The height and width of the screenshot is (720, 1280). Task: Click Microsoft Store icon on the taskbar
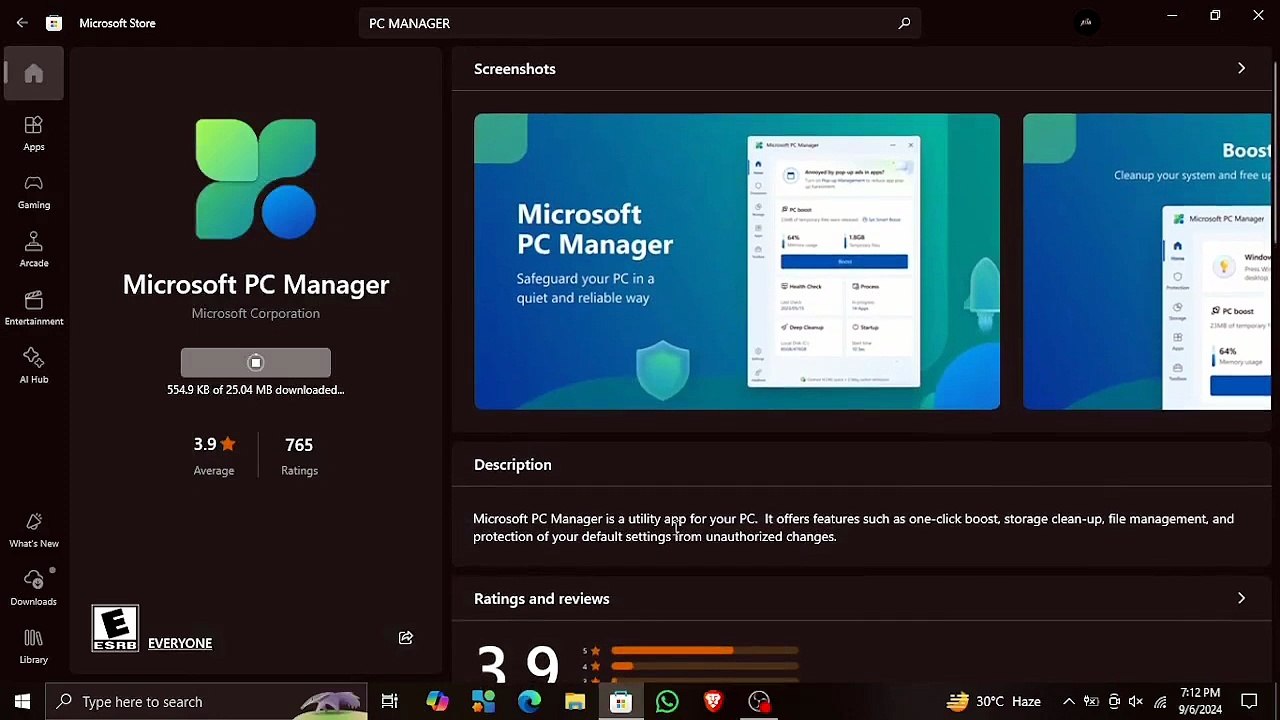point(621,702)
